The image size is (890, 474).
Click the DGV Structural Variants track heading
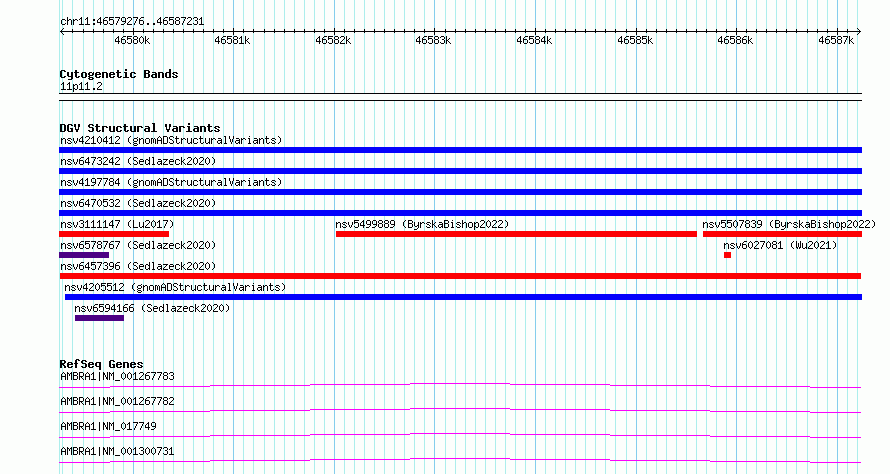point(140,128)
